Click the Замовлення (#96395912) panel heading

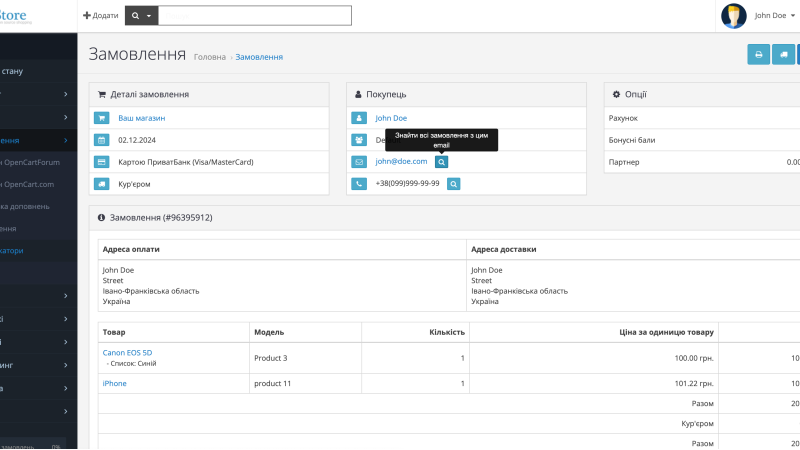click(161, 217)
